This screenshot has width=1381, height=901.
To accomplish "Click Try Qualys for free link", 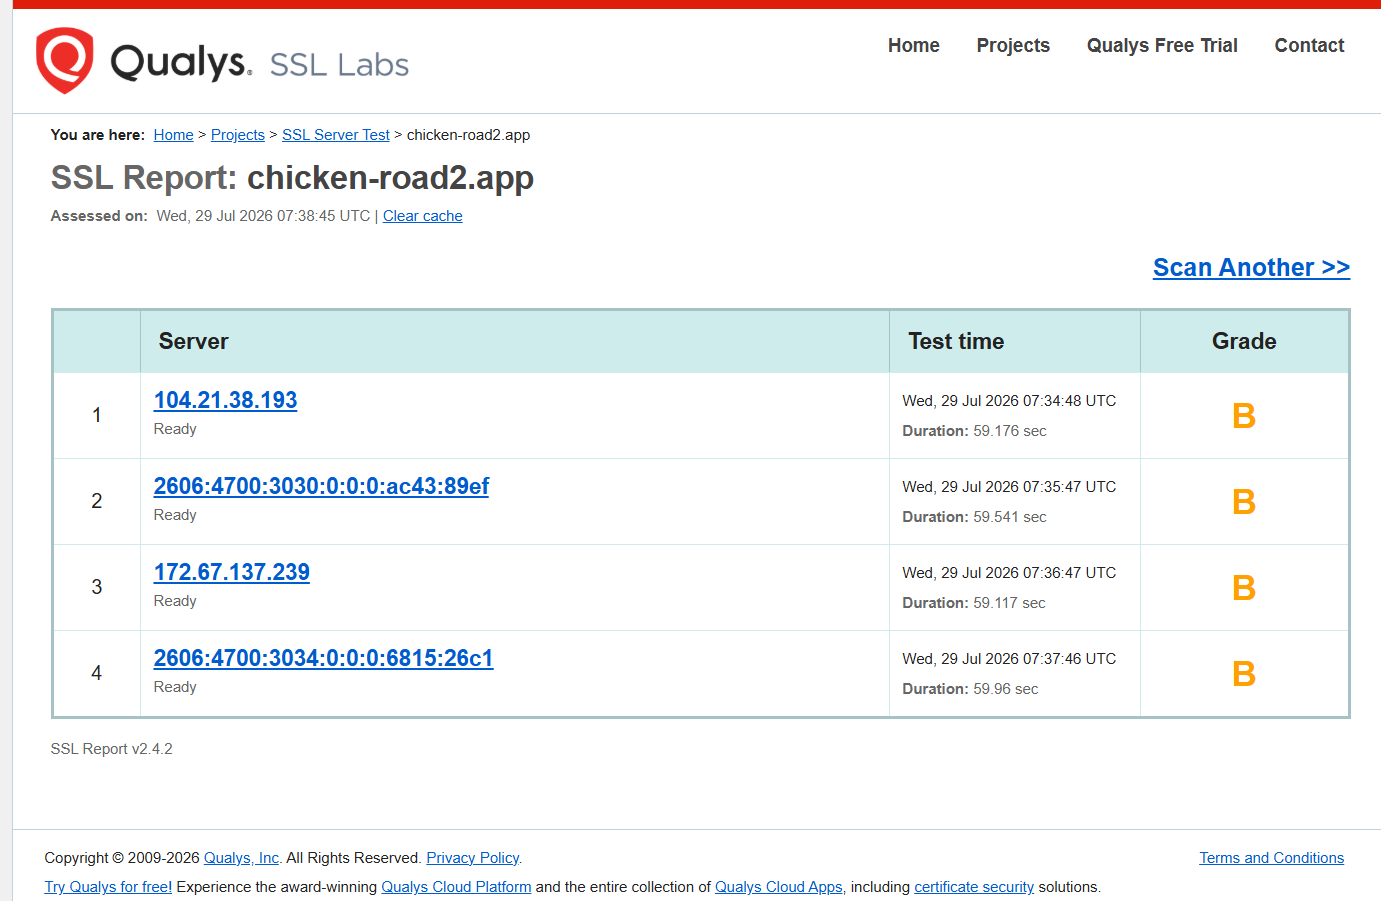I will 108,887.
